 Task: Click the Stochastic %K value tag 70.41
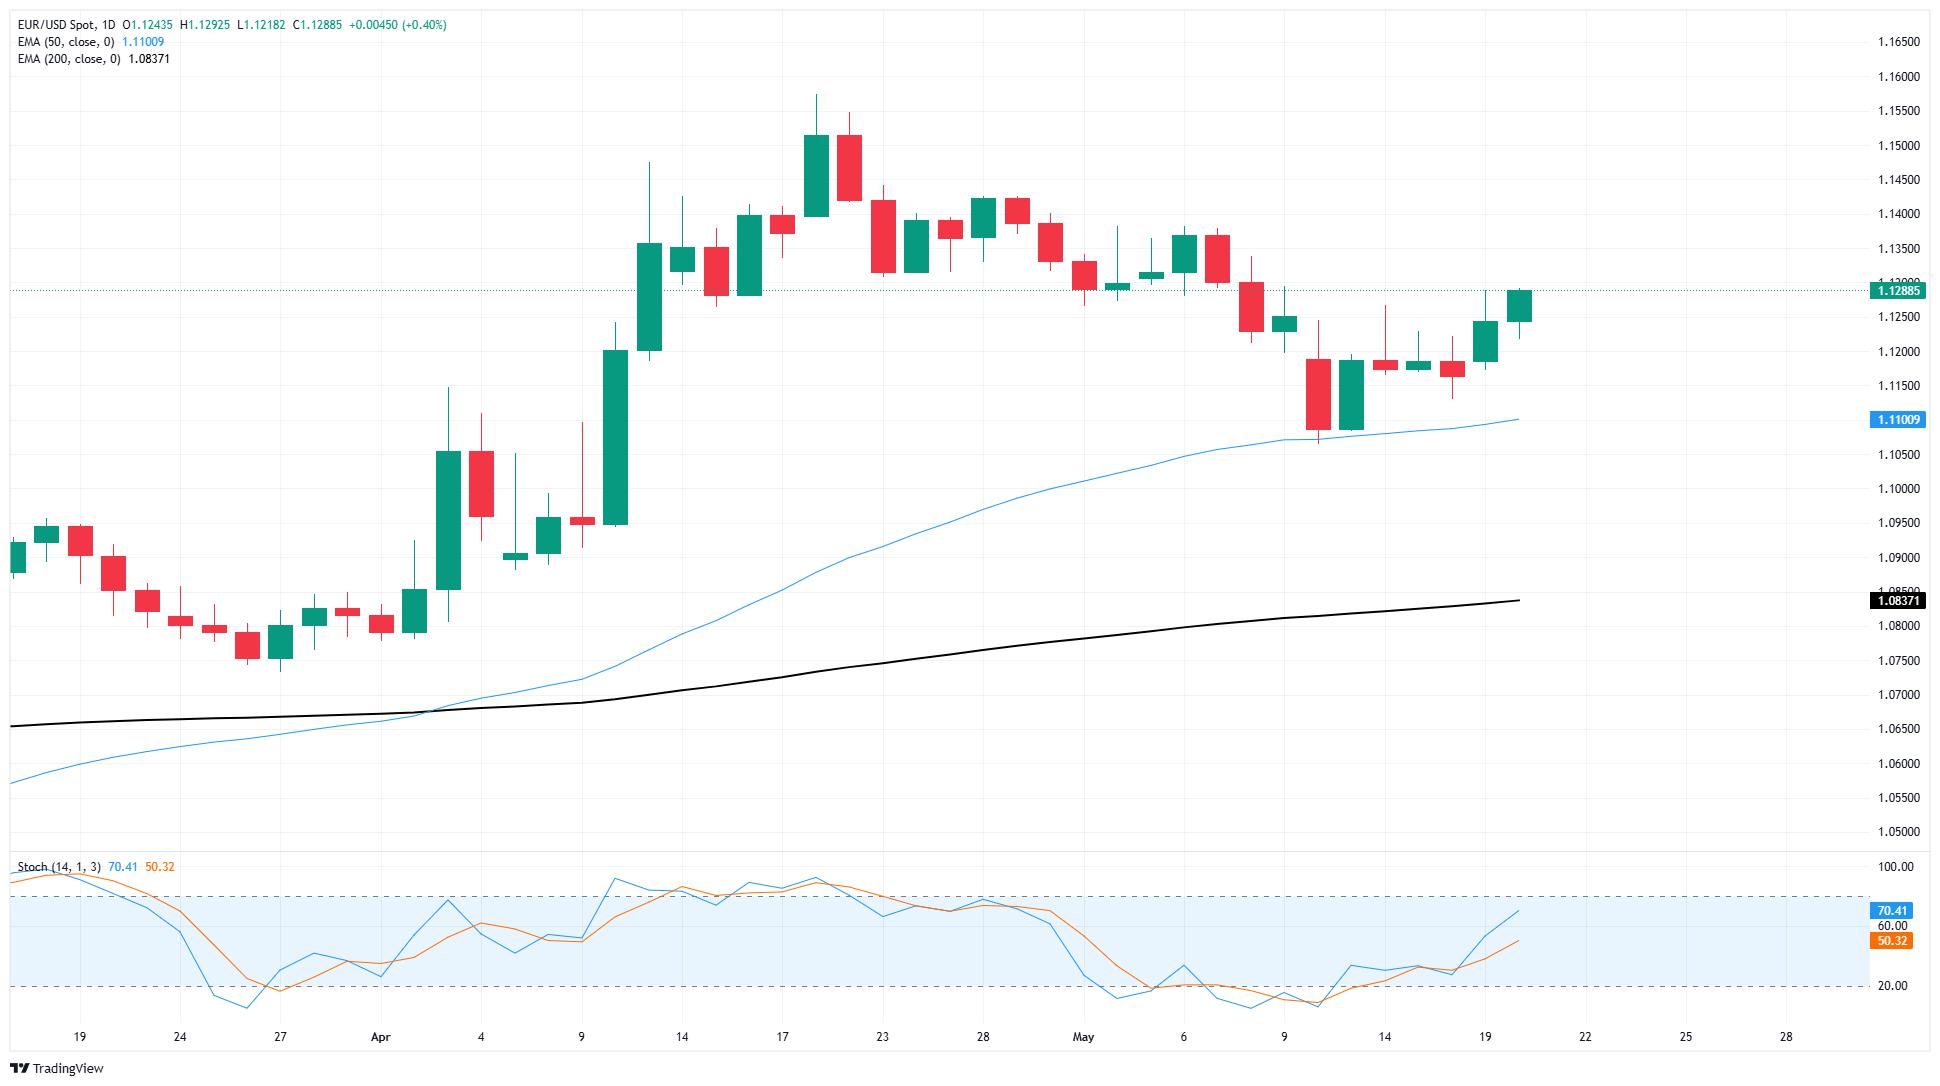pyautogui.click(x=1890, y=911)
